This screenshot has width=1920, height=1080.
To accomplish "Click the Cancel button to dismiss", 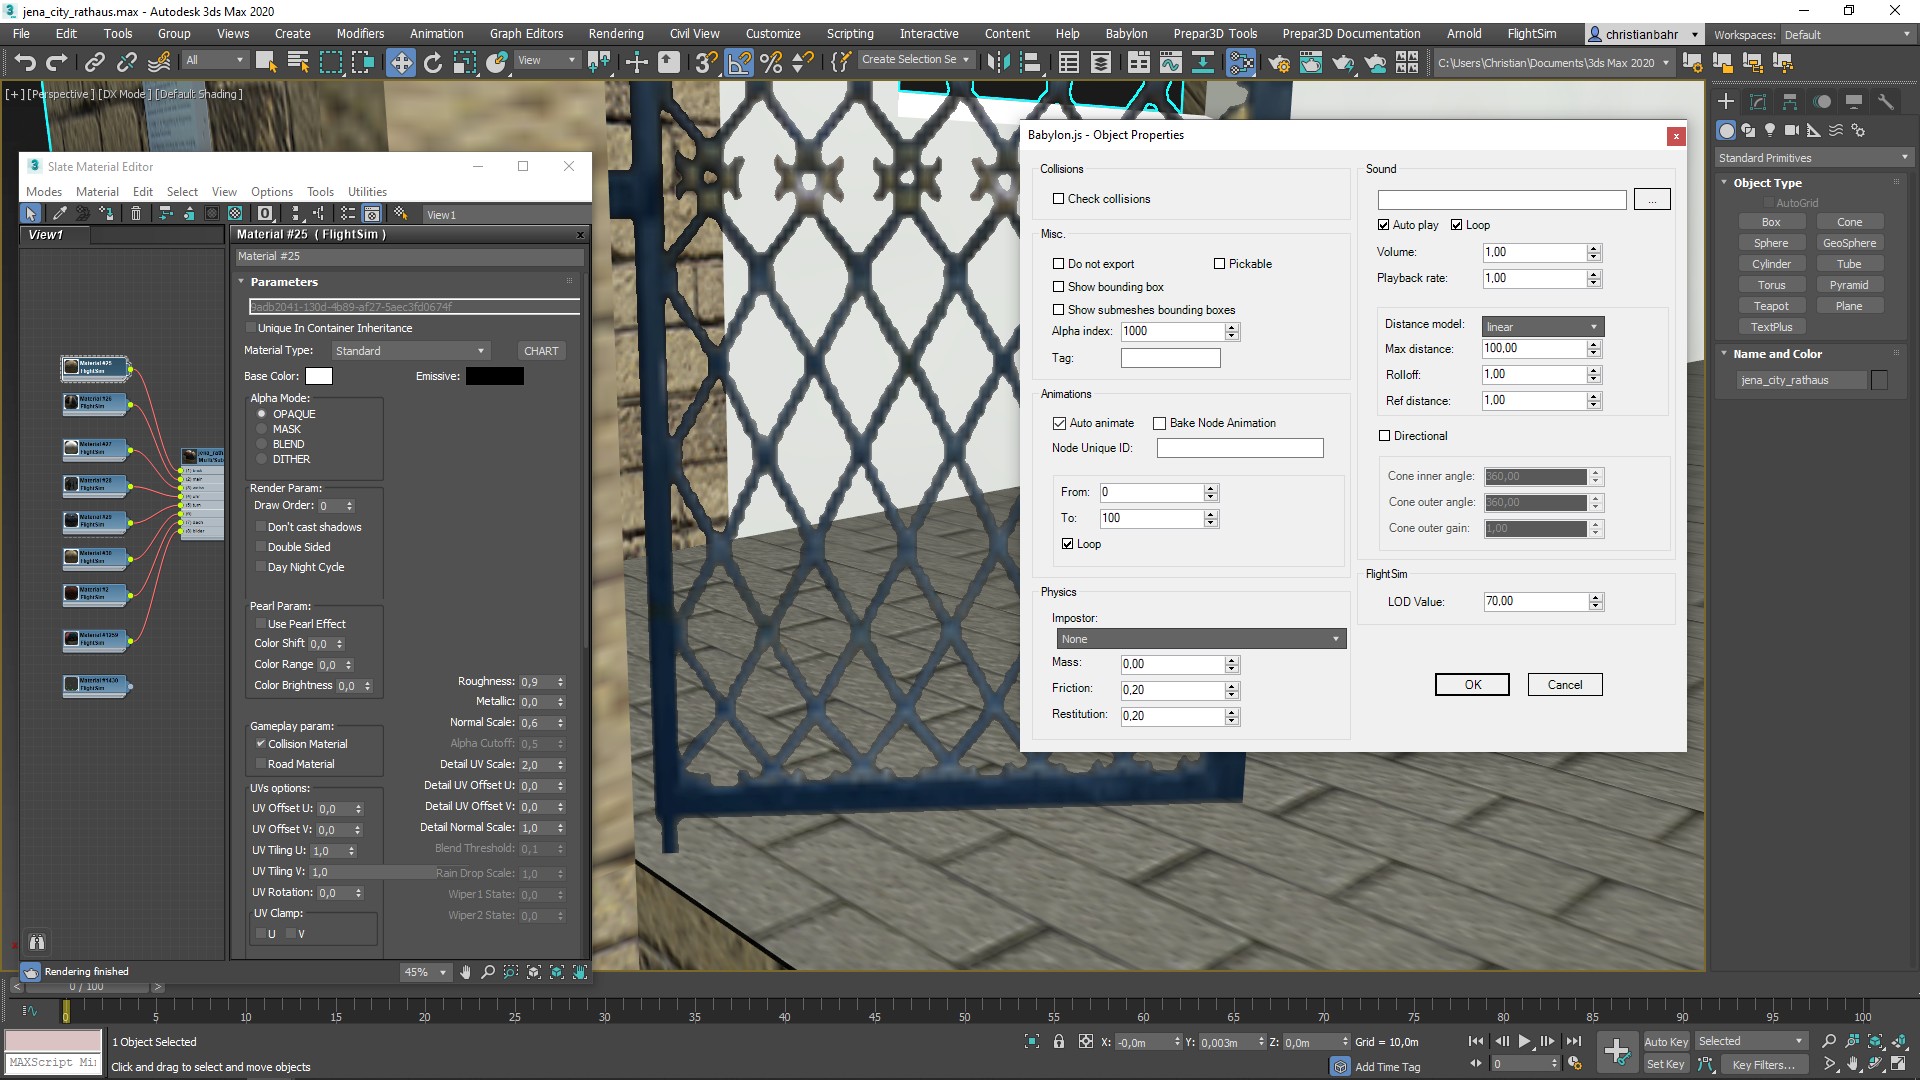I will 1563,683.
